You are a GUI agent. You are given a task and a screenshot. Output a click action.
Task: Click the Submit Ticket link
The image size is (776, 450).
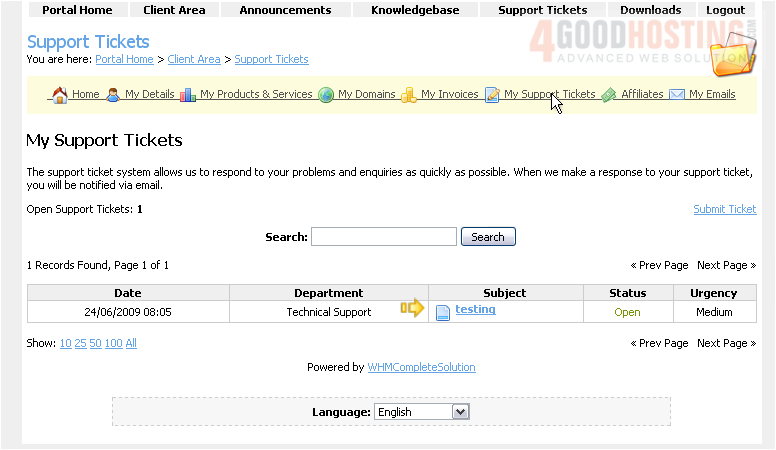point(724,209)
